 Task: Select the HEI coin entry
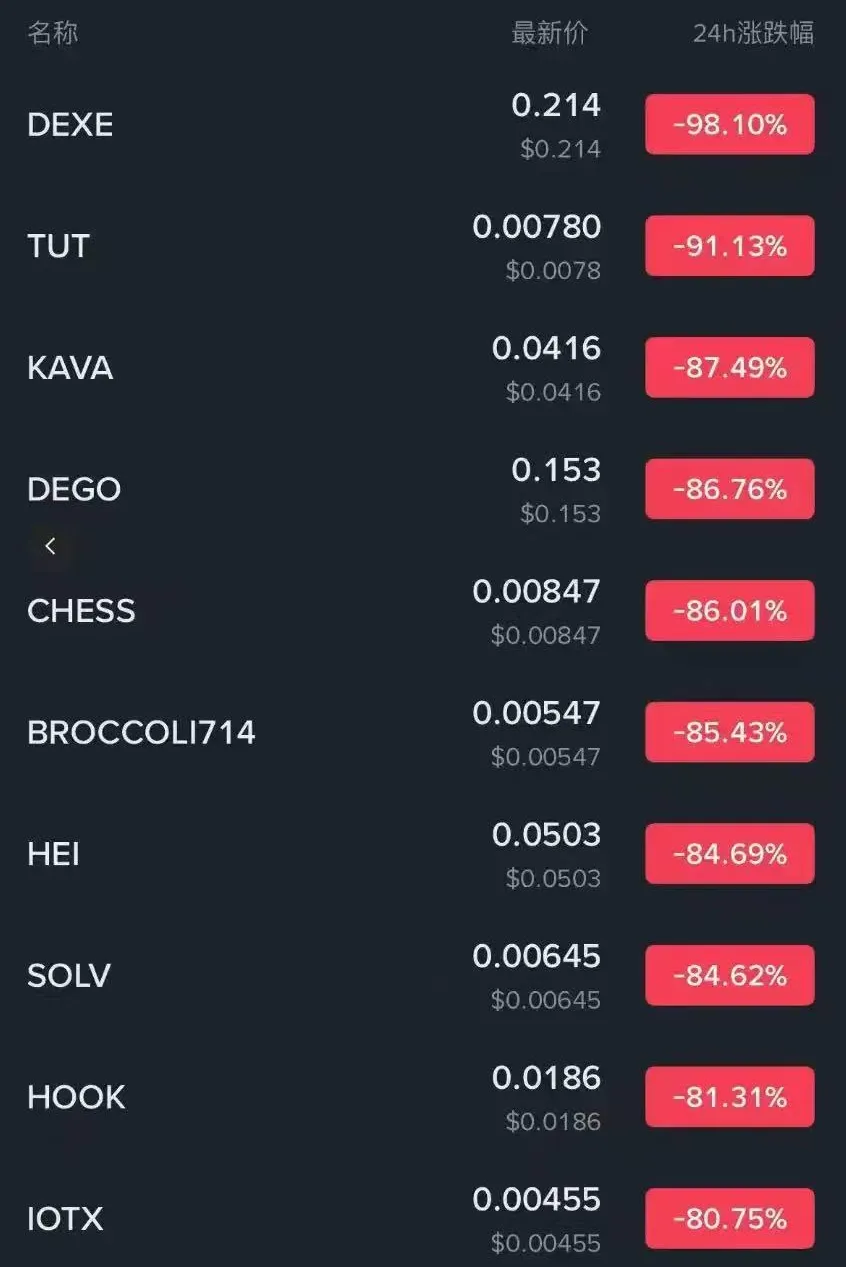(x=53, y=854)
